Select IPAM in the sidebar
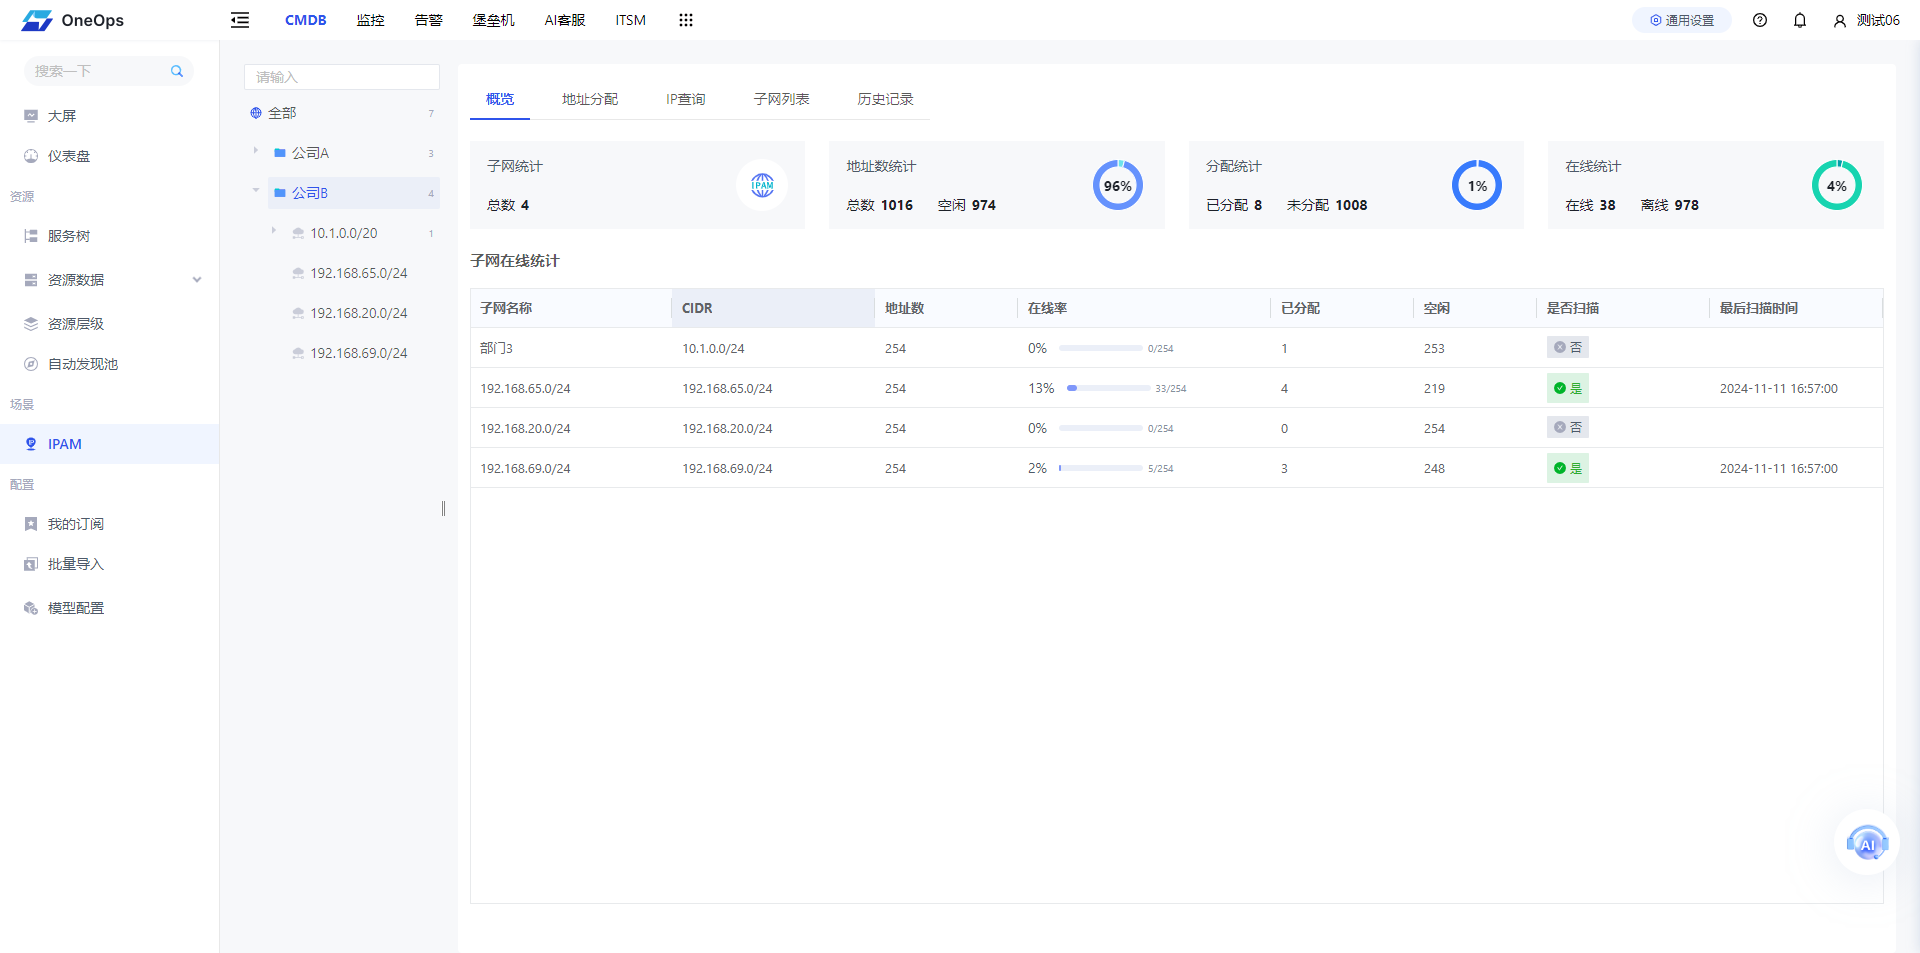Screen dimensions: 1920x953 click(x=109, y=444)
